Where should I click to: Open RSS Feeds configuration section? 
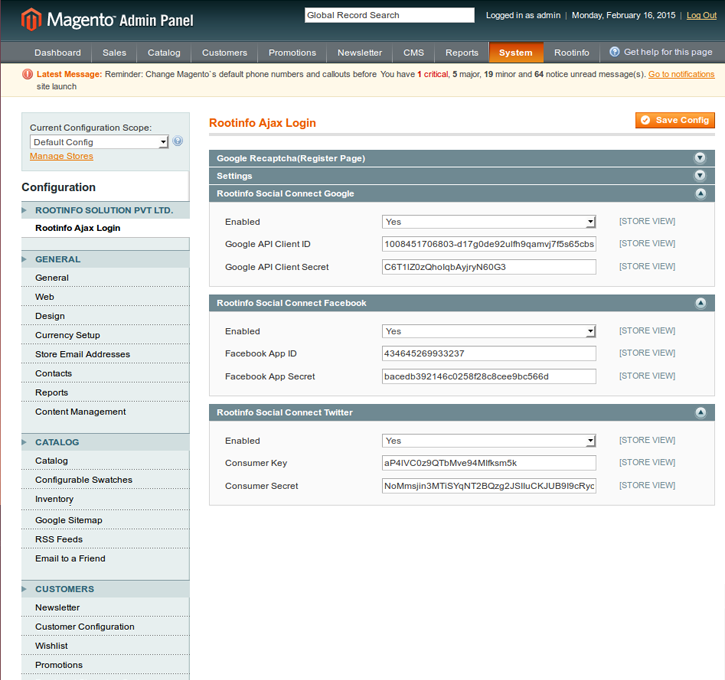(105, 539)
